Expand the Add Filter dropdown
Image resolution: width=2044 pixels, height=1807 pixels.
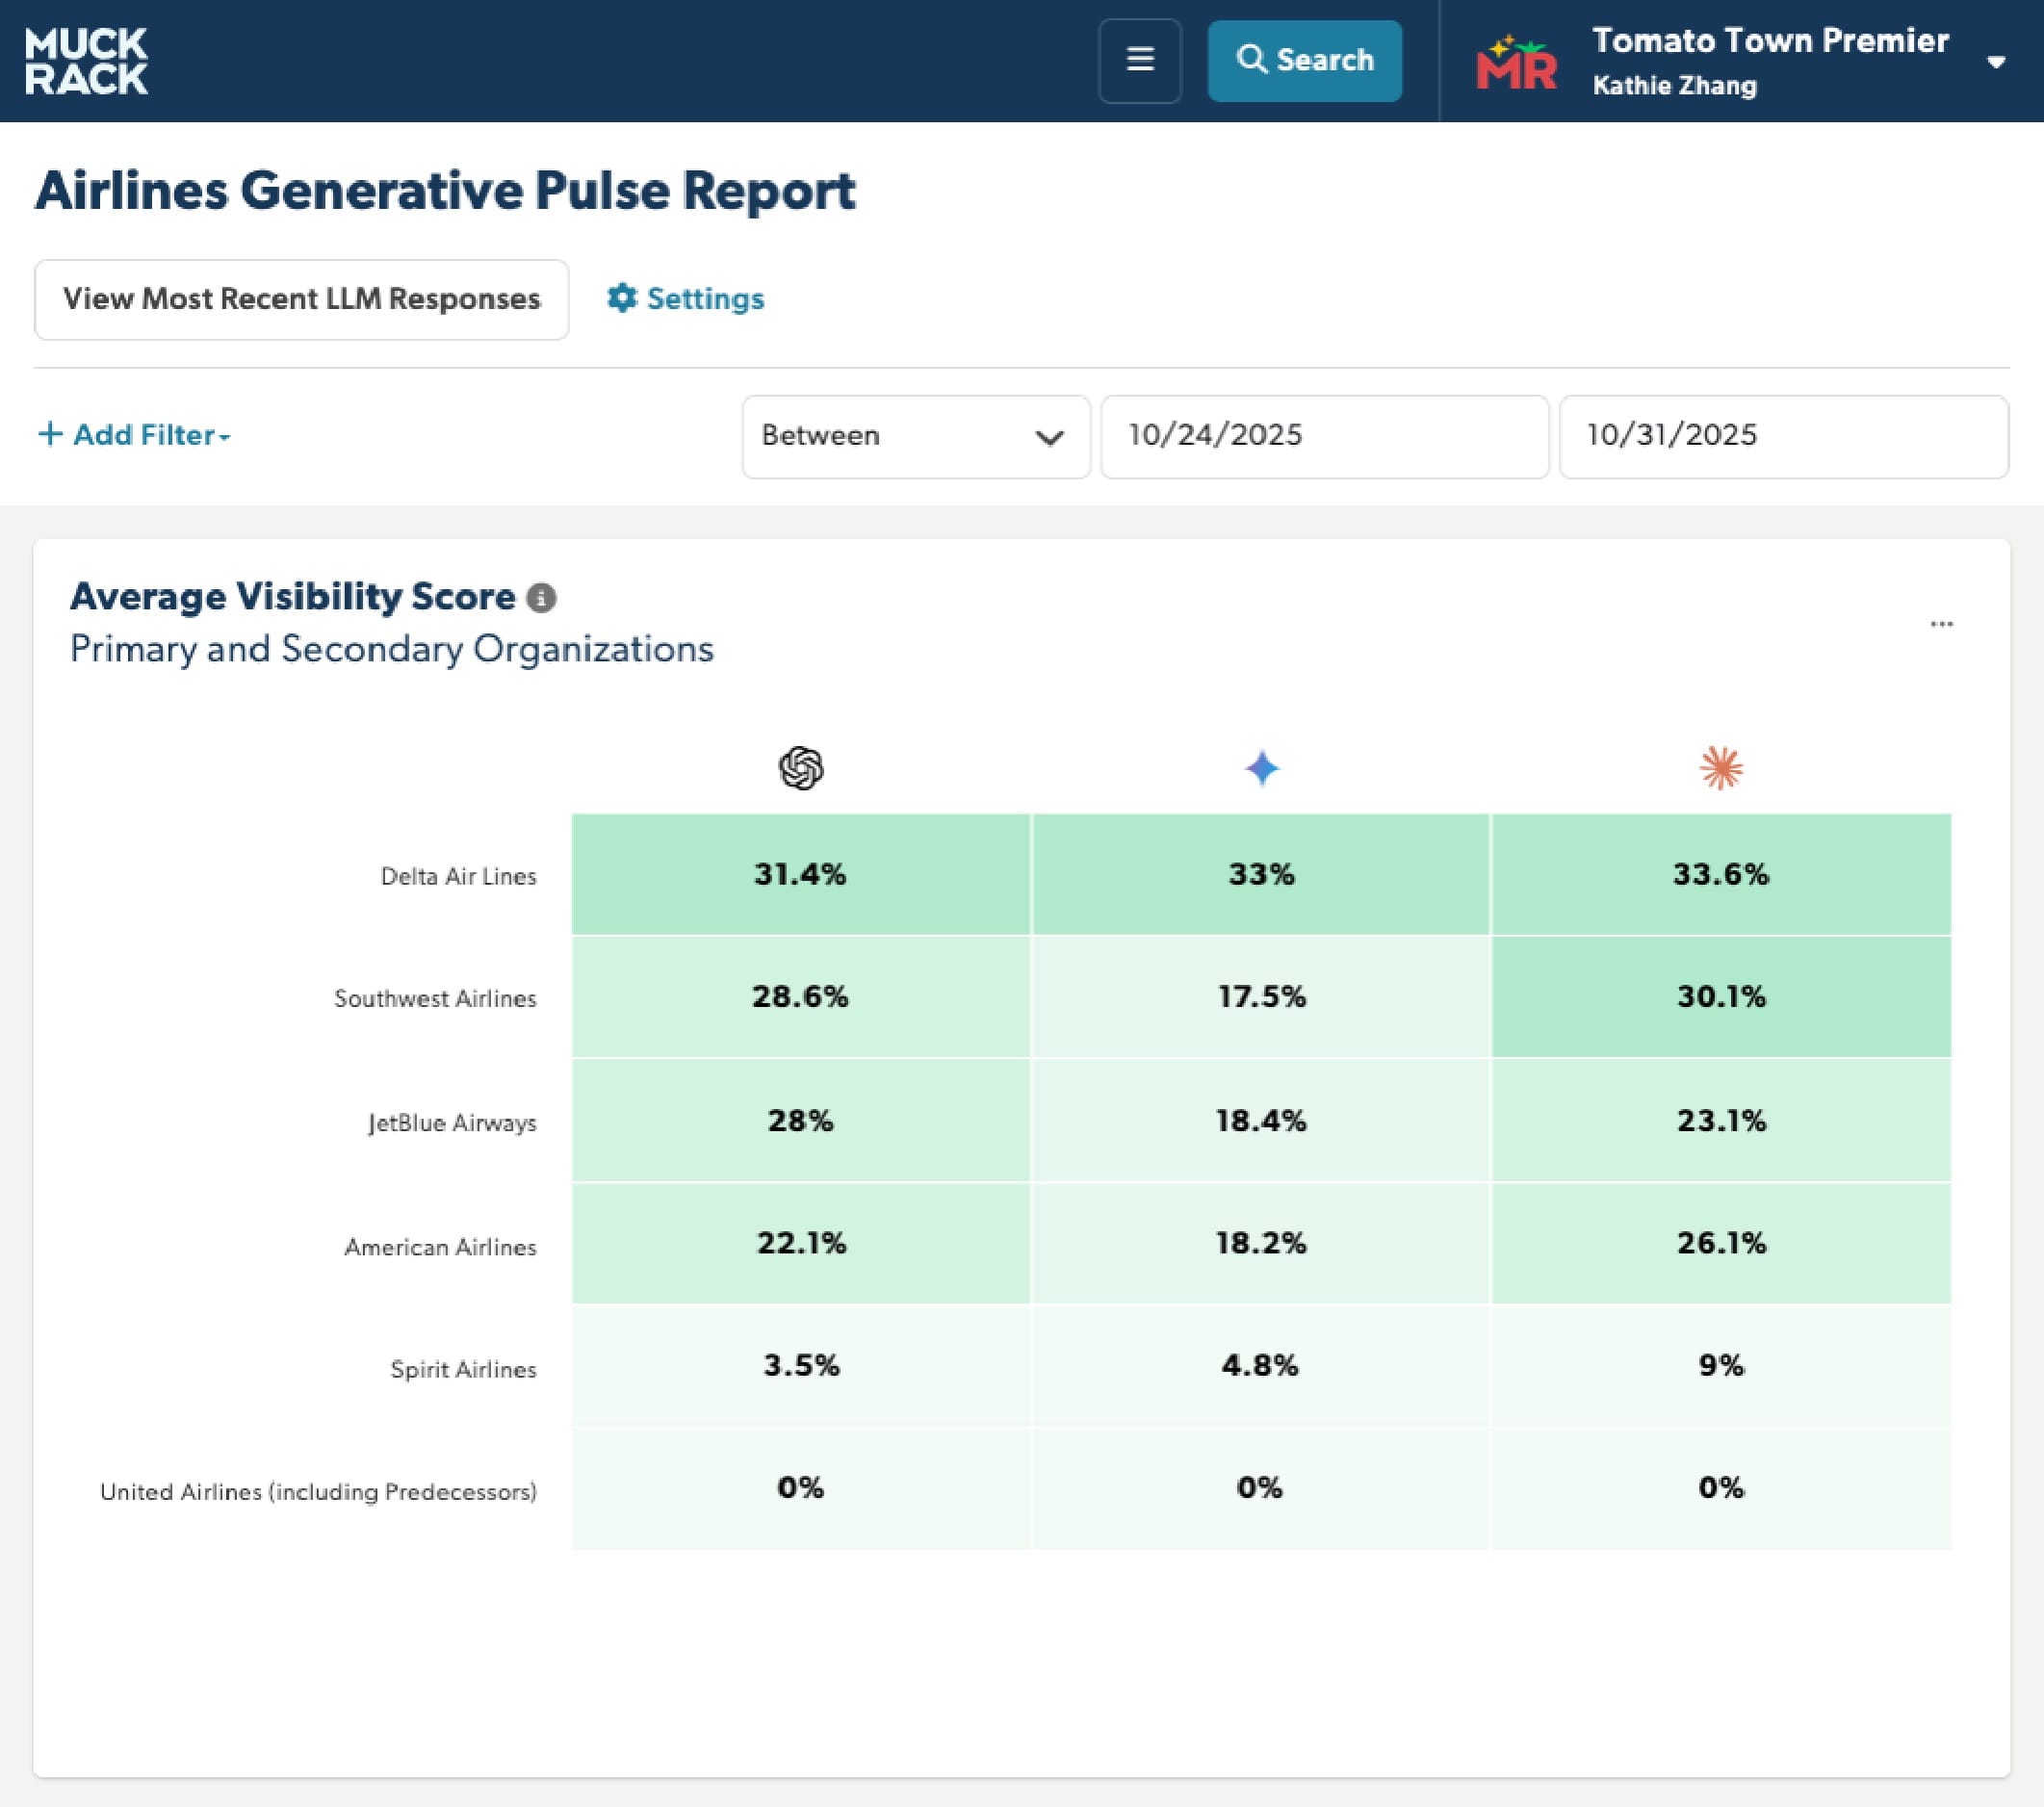(134, 435)
